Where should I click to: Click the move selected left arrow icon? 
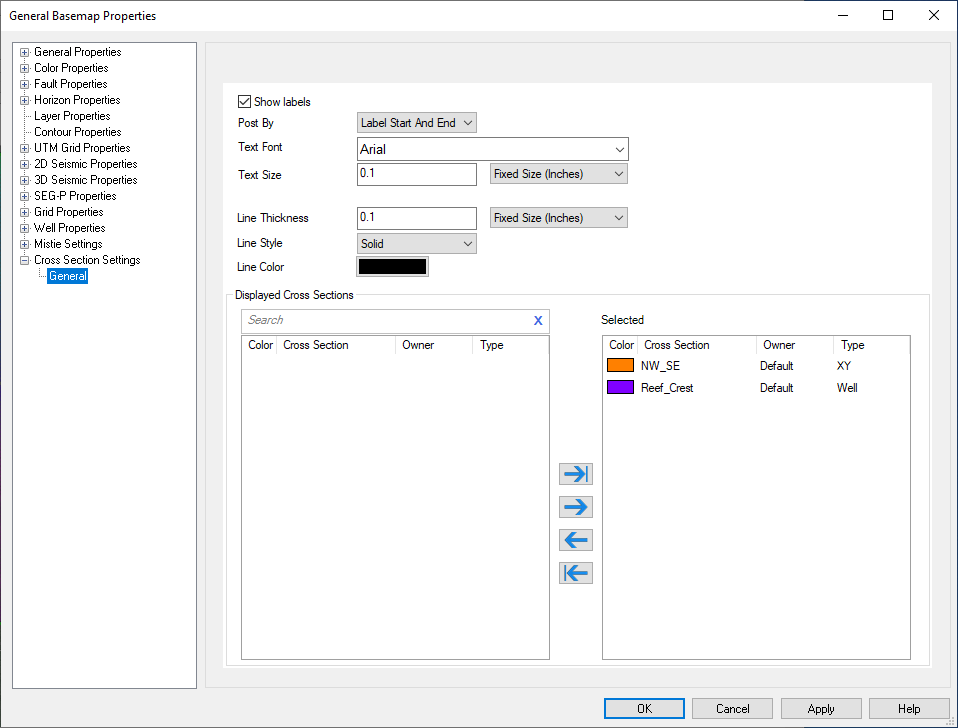576,540
